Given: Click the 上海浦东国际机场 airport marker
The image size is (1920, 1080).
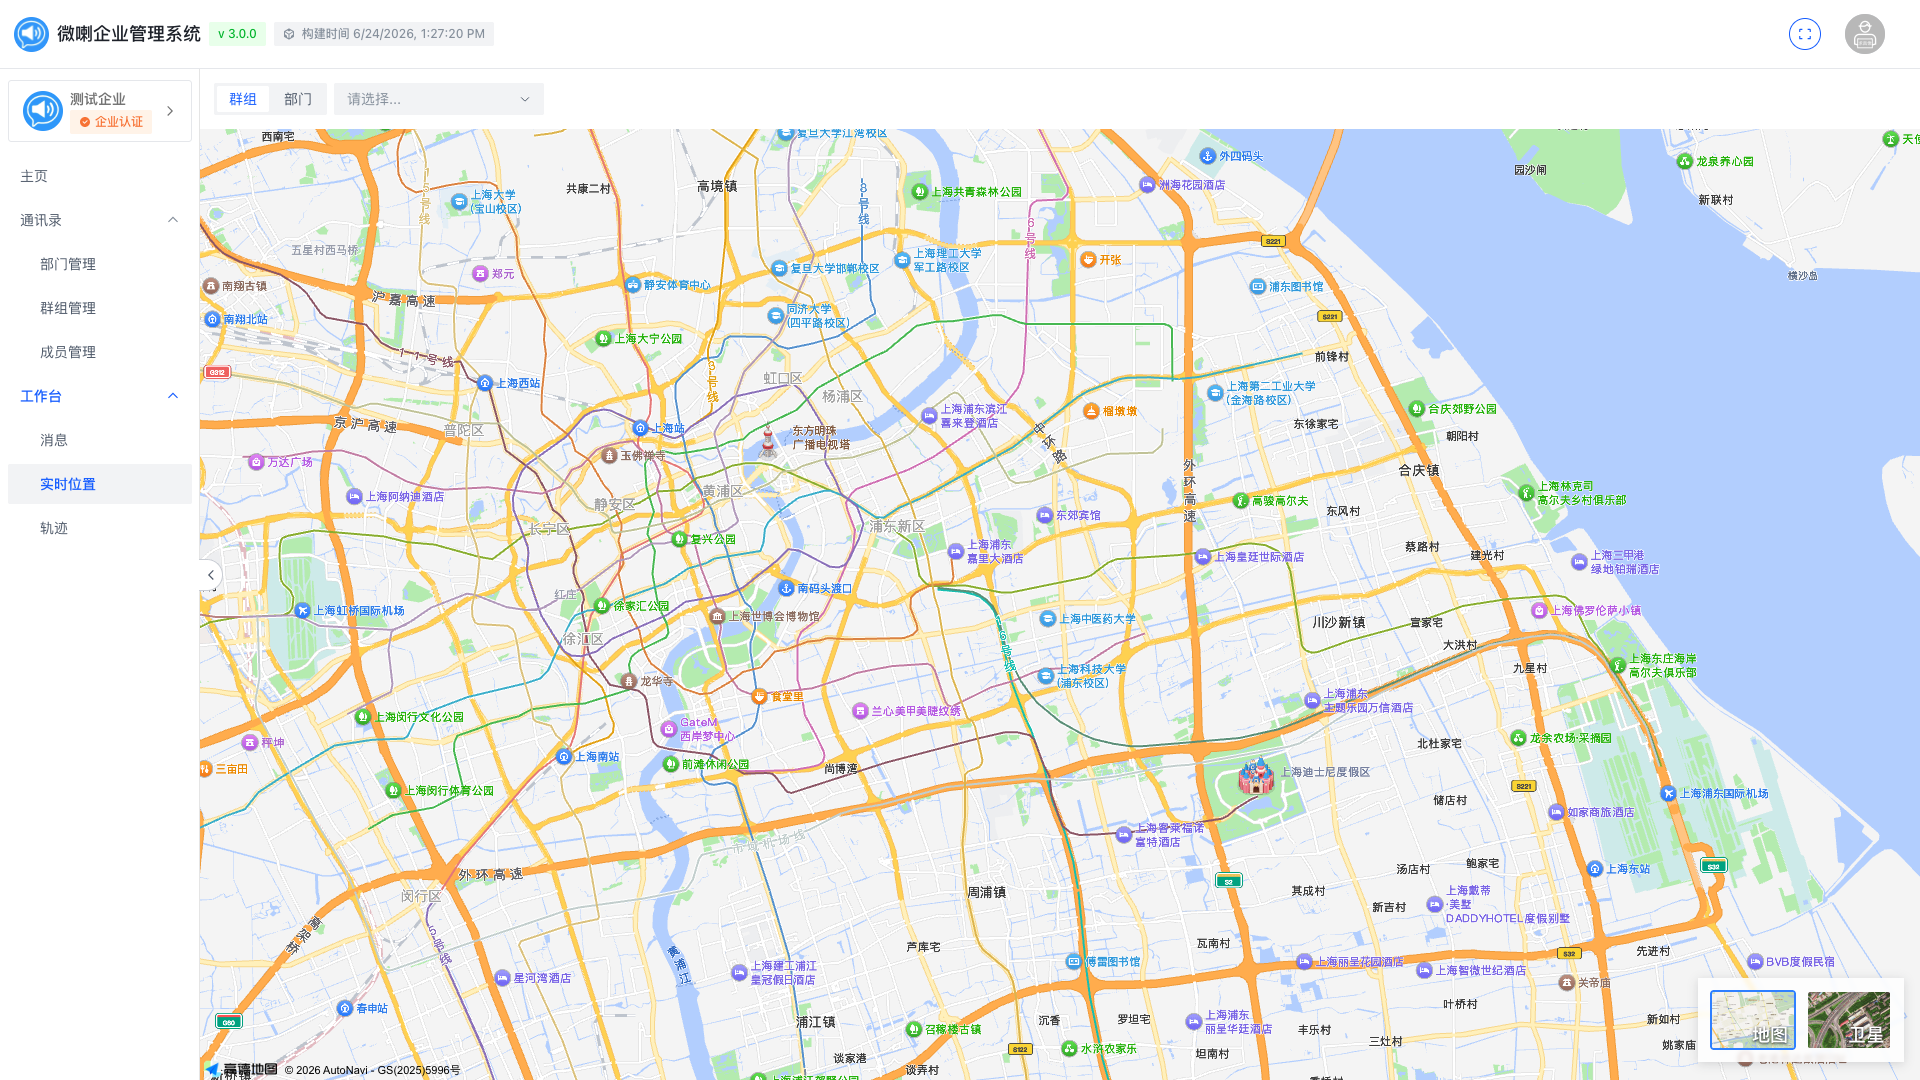Looking at the screenshot, I should click(x=1668, y=793).
